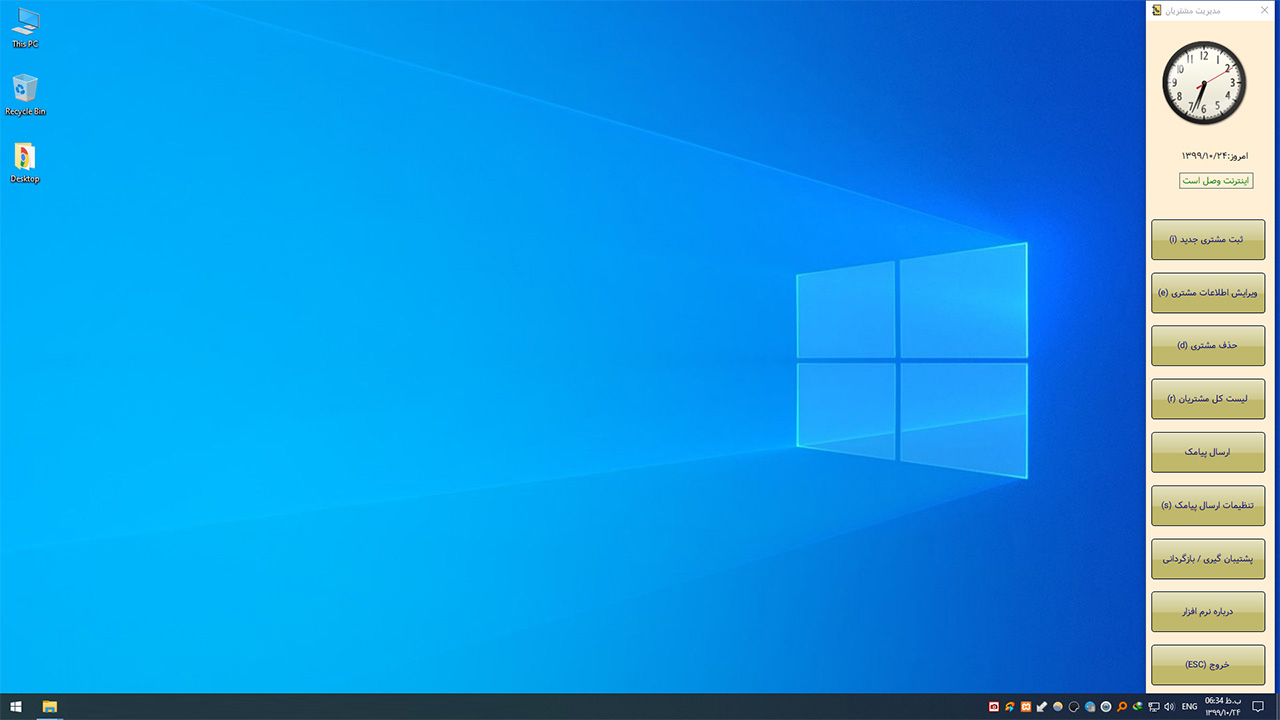Open taskbar clock and date
The width and height of the screenshot is (1280, 720).
(1223, 707)
